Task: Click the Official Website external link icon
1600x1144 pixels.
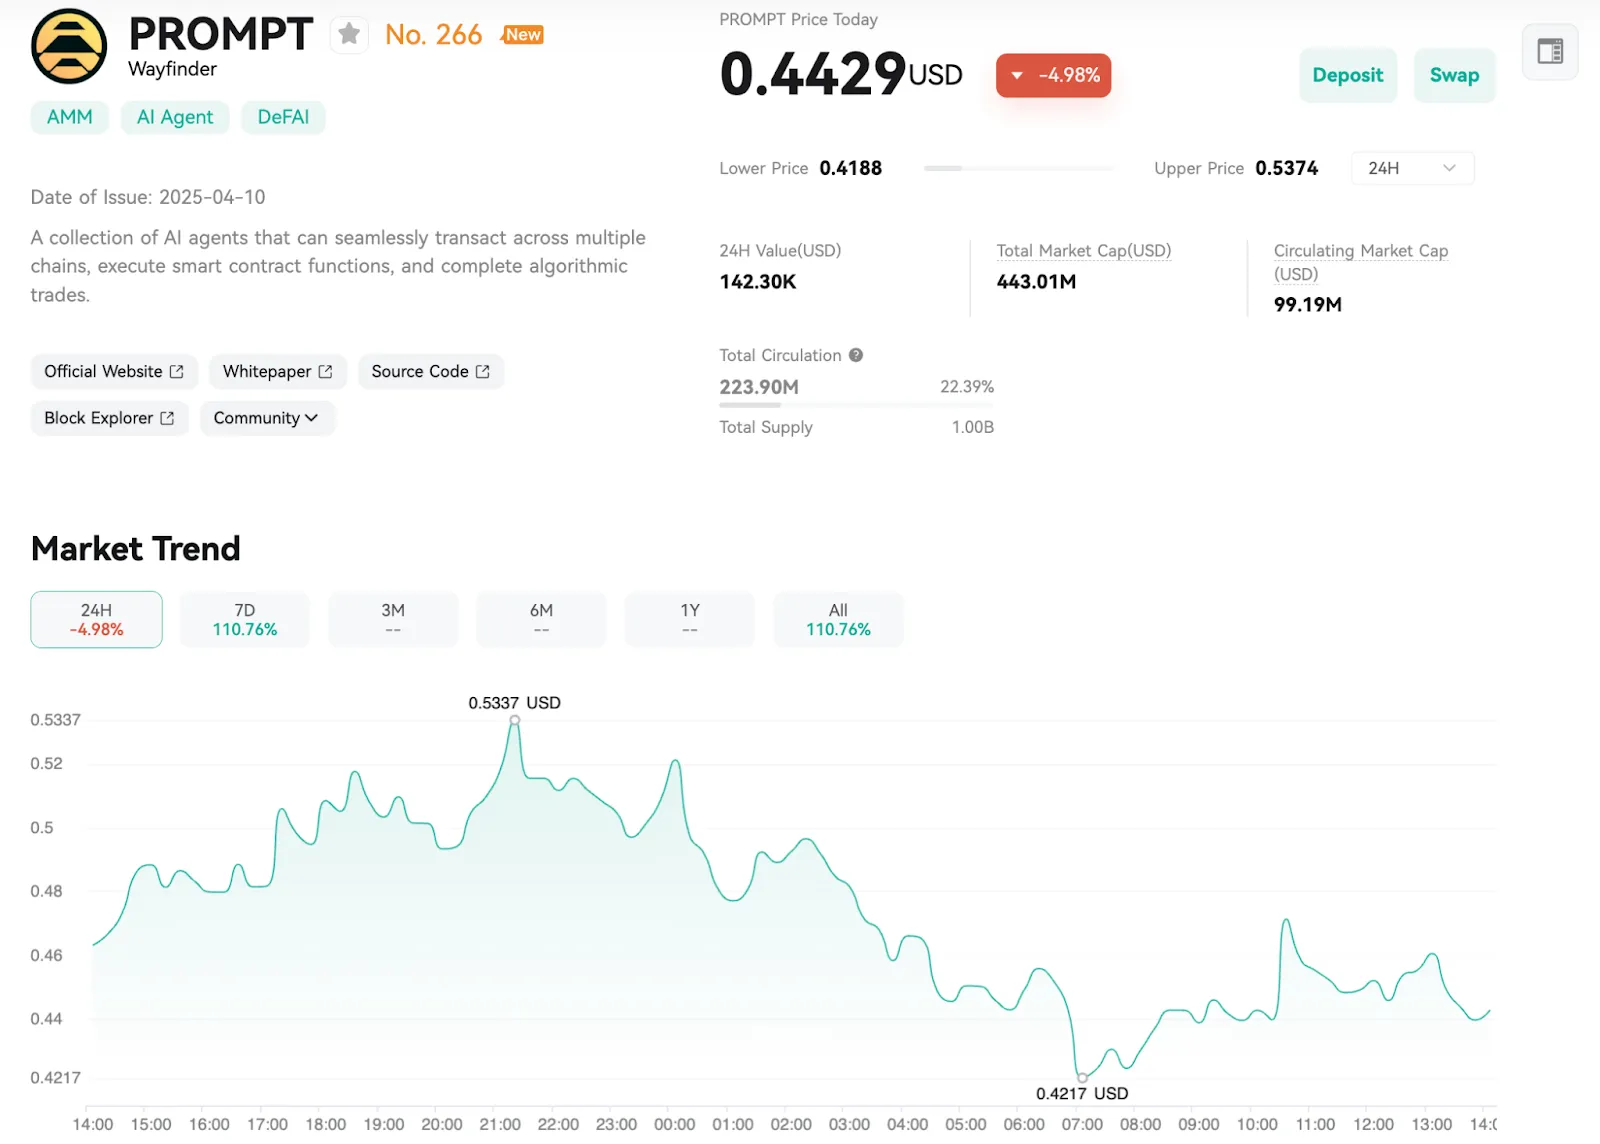Action: point(177,371)
